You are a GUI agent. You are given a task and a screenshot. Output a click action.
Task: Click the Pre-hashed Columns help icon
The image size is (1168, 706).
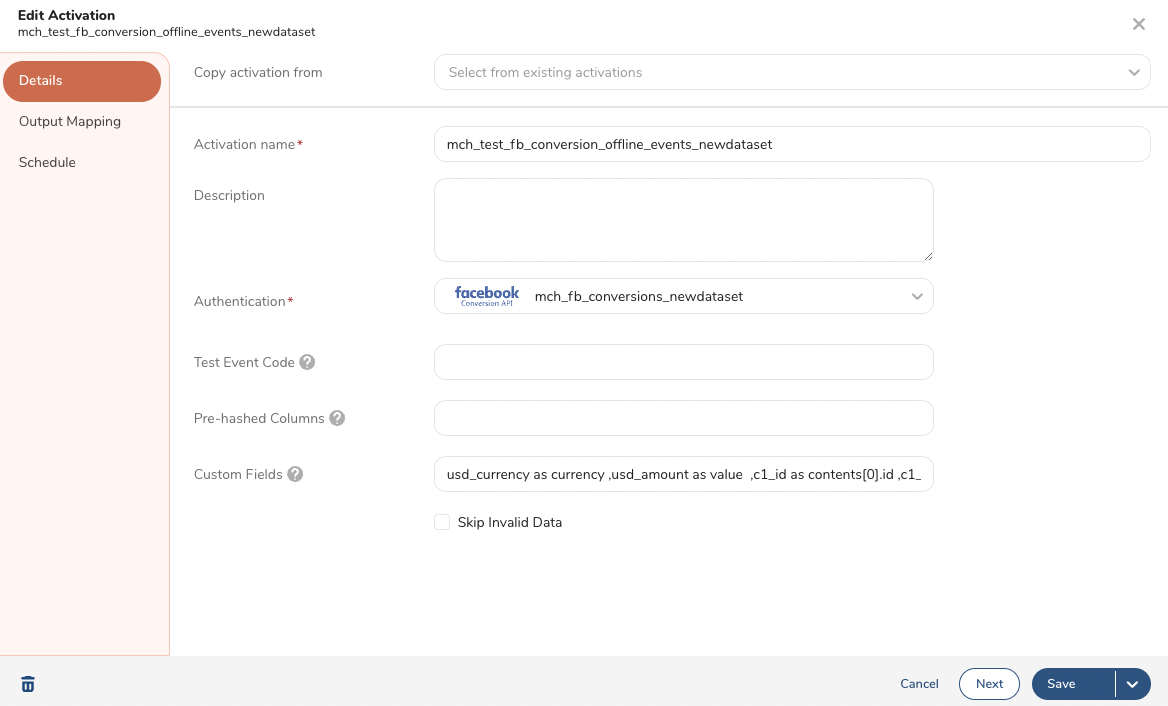(x=337, y=418)
